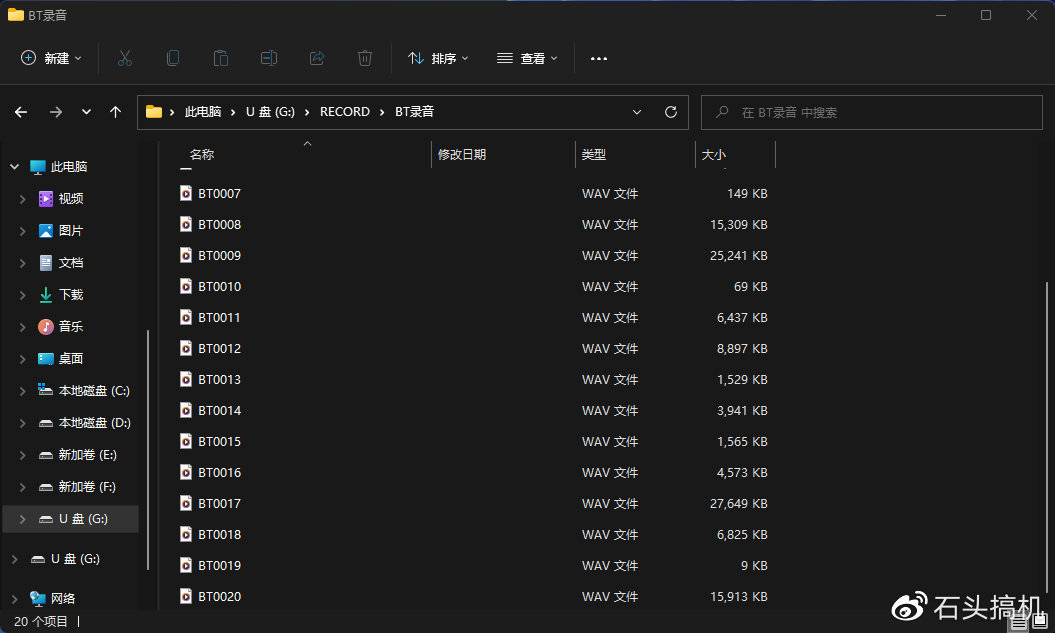This screenshot has height=633, width=1055.
Task: Click BT录音 in address breadcrumb
Action: tap(414, 112)
